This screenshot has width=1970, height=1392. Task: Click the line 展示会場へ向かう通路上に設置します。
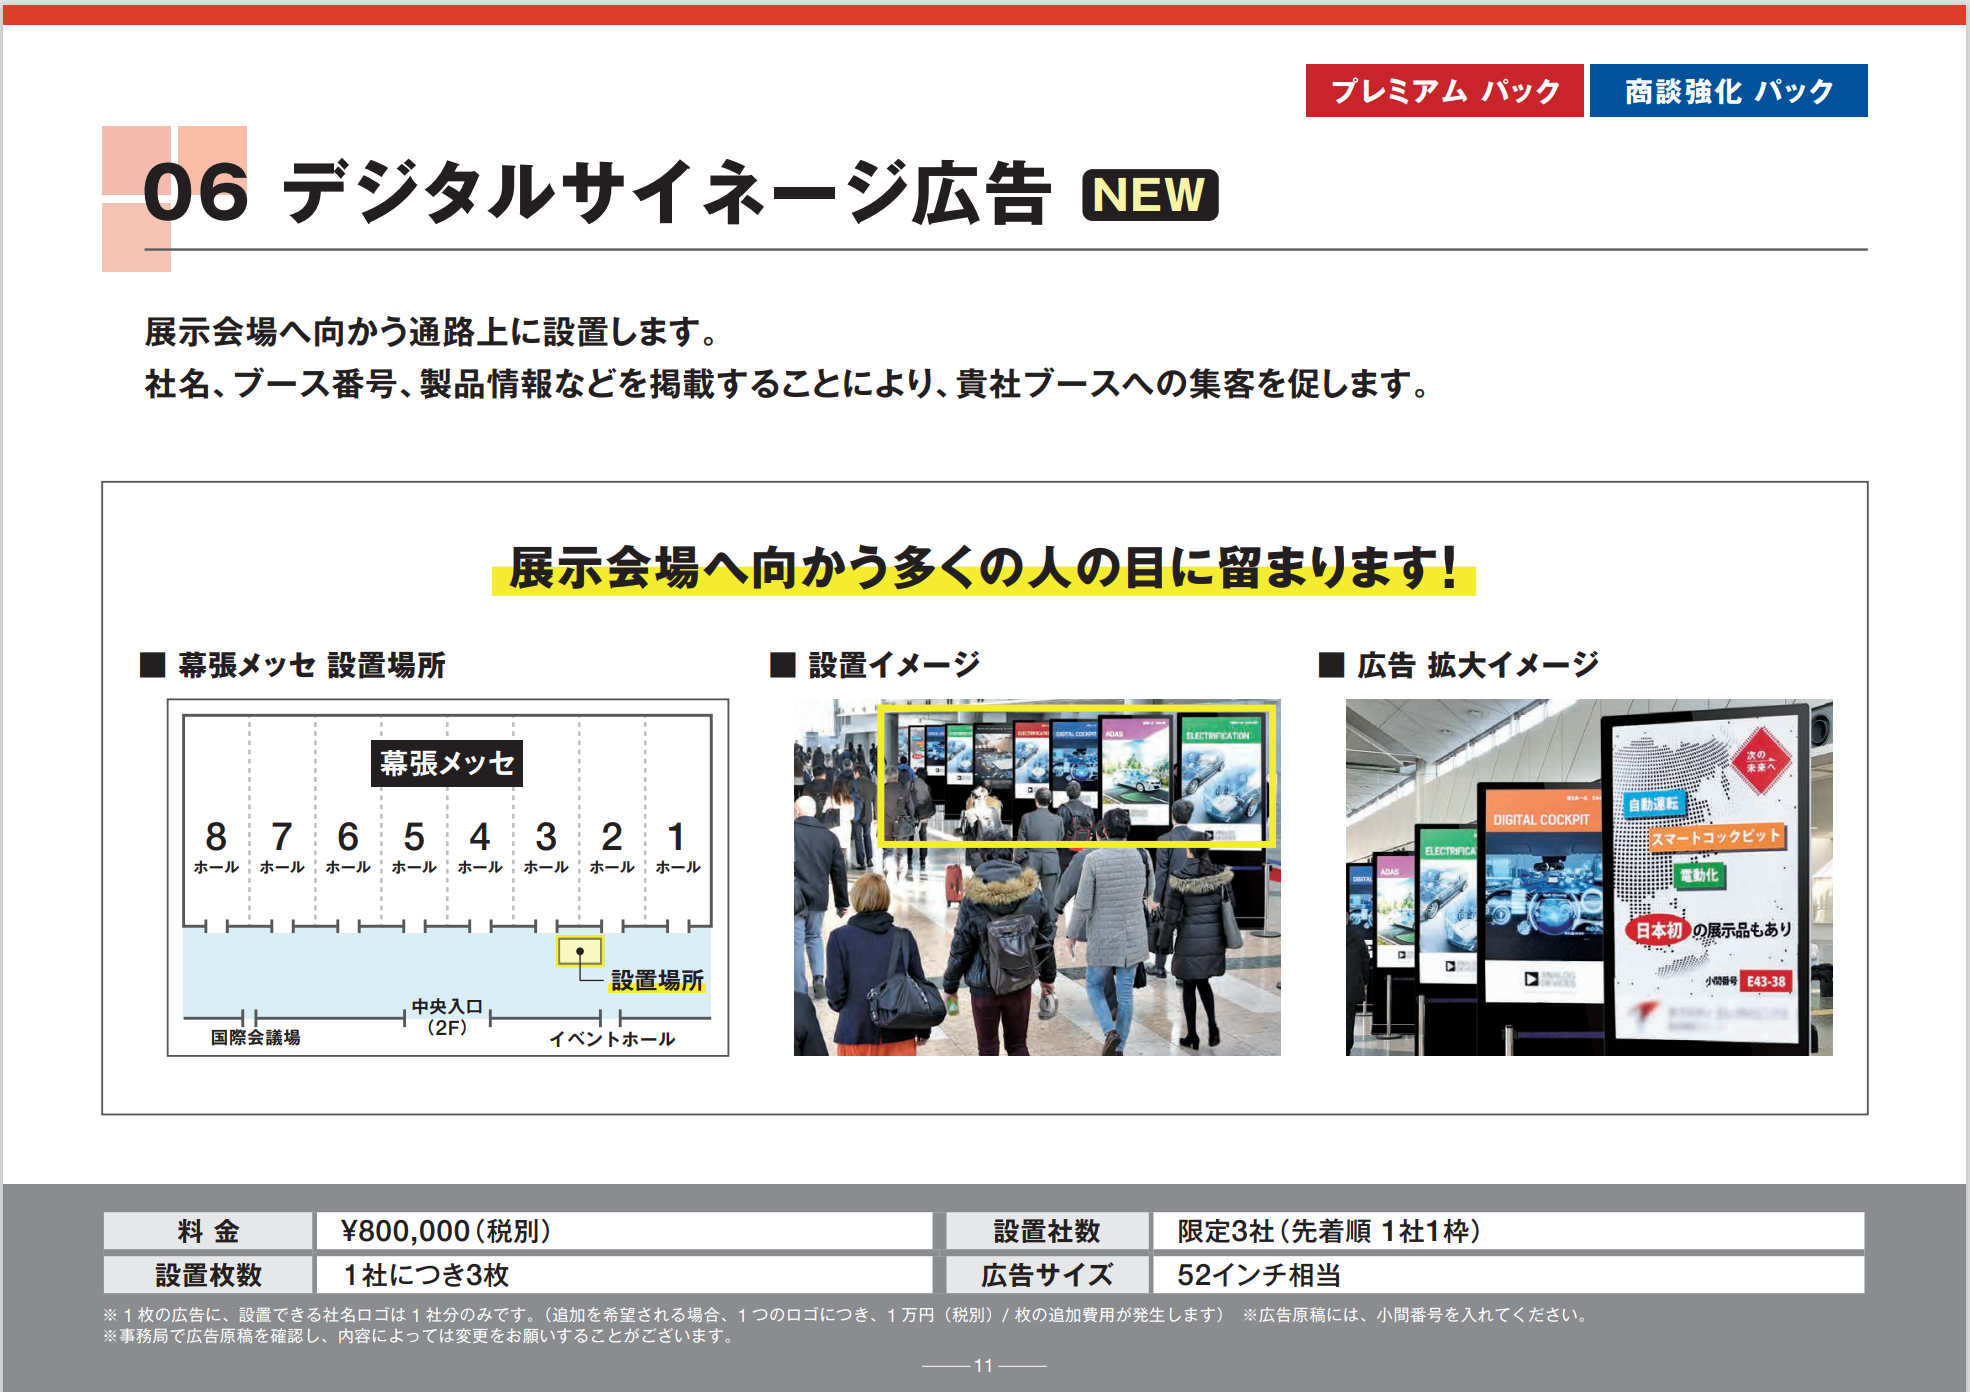[x=432, y=331]
